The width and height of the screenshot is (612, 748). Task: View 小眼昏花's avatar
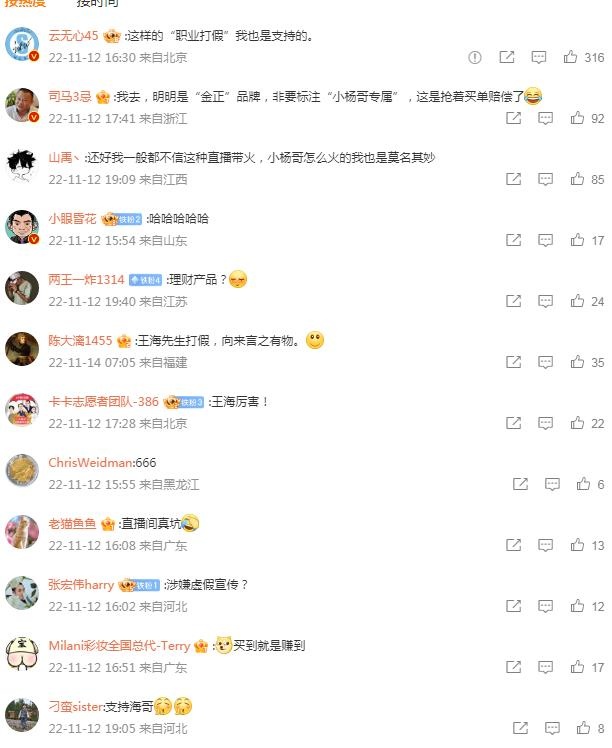tap(22, 227)
